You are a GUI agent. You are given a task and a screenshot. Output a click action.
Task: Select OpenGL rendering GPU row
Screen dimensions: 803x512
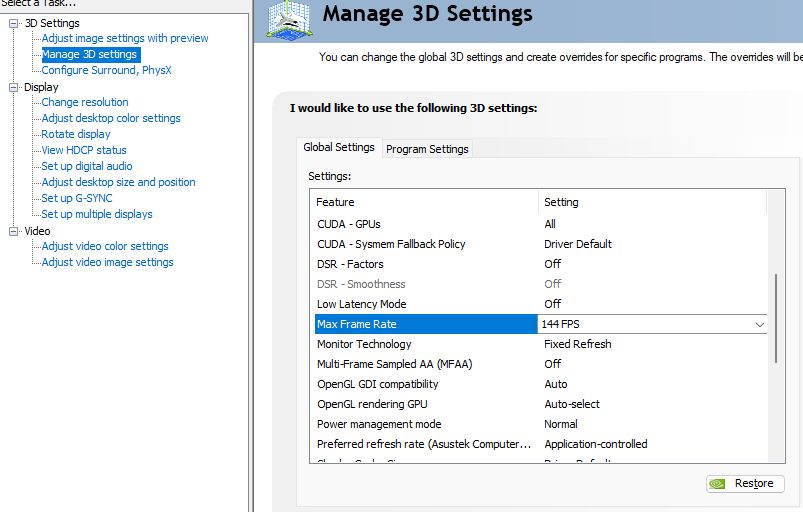pyautogui.click(x=540, y=404)
